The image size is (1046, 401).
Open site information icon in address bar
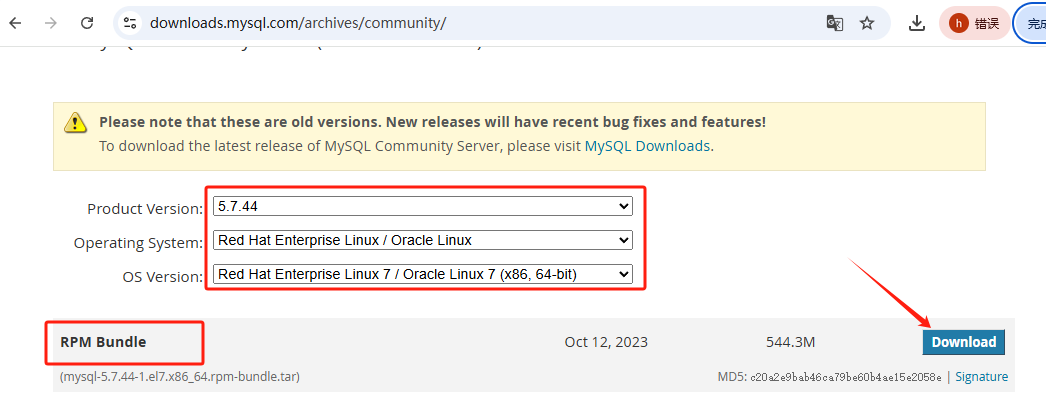click(x=129, y=23)
